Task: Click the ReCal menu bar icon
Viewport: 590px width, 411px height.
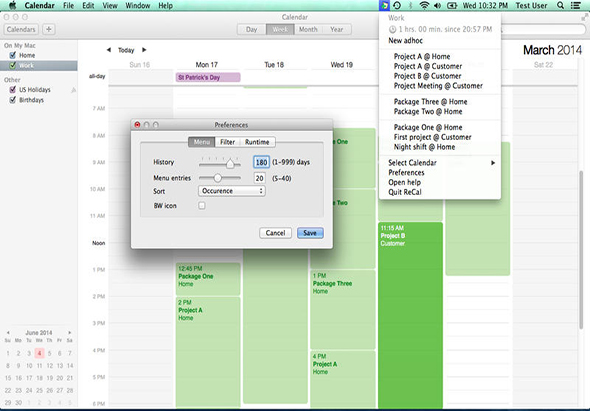Action: pos(384,5)
